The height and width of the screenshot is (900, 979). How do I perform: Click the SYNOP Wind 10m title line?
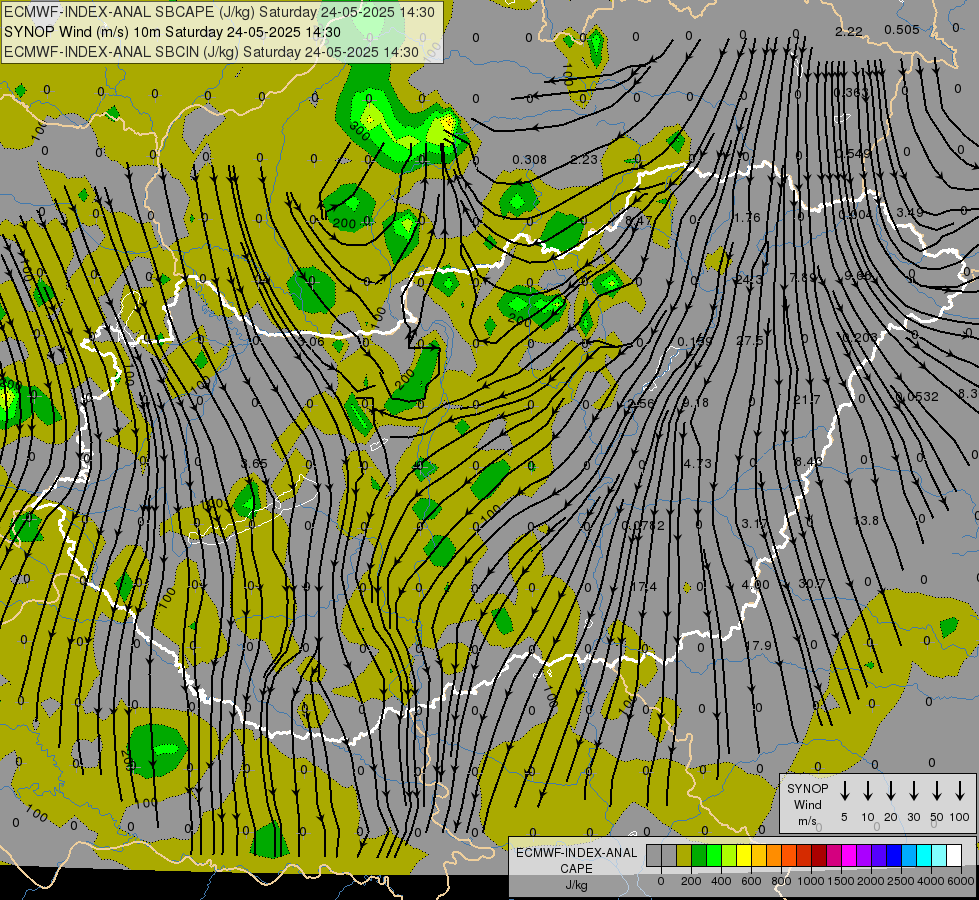coord(172,32)
